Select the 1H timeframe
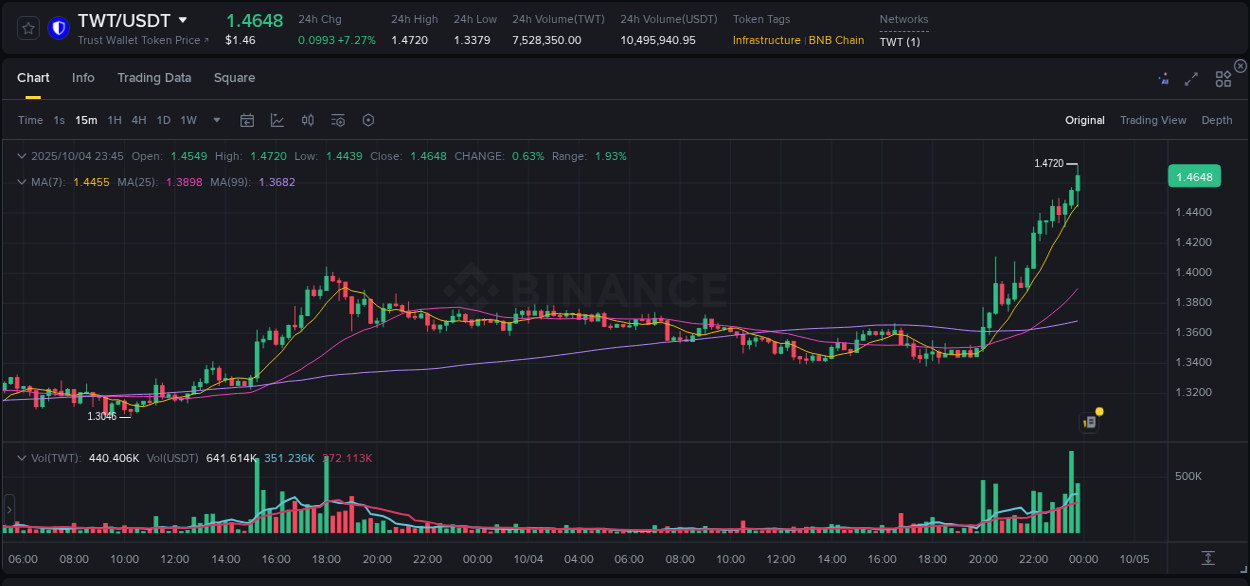1250x586 pixels. click(116, 120)
